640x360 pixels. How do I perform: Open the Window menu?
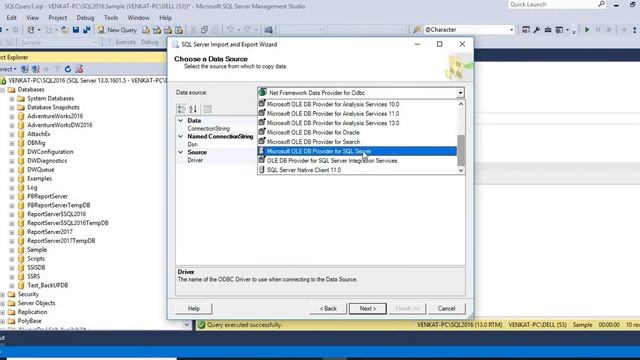(138, 18)
